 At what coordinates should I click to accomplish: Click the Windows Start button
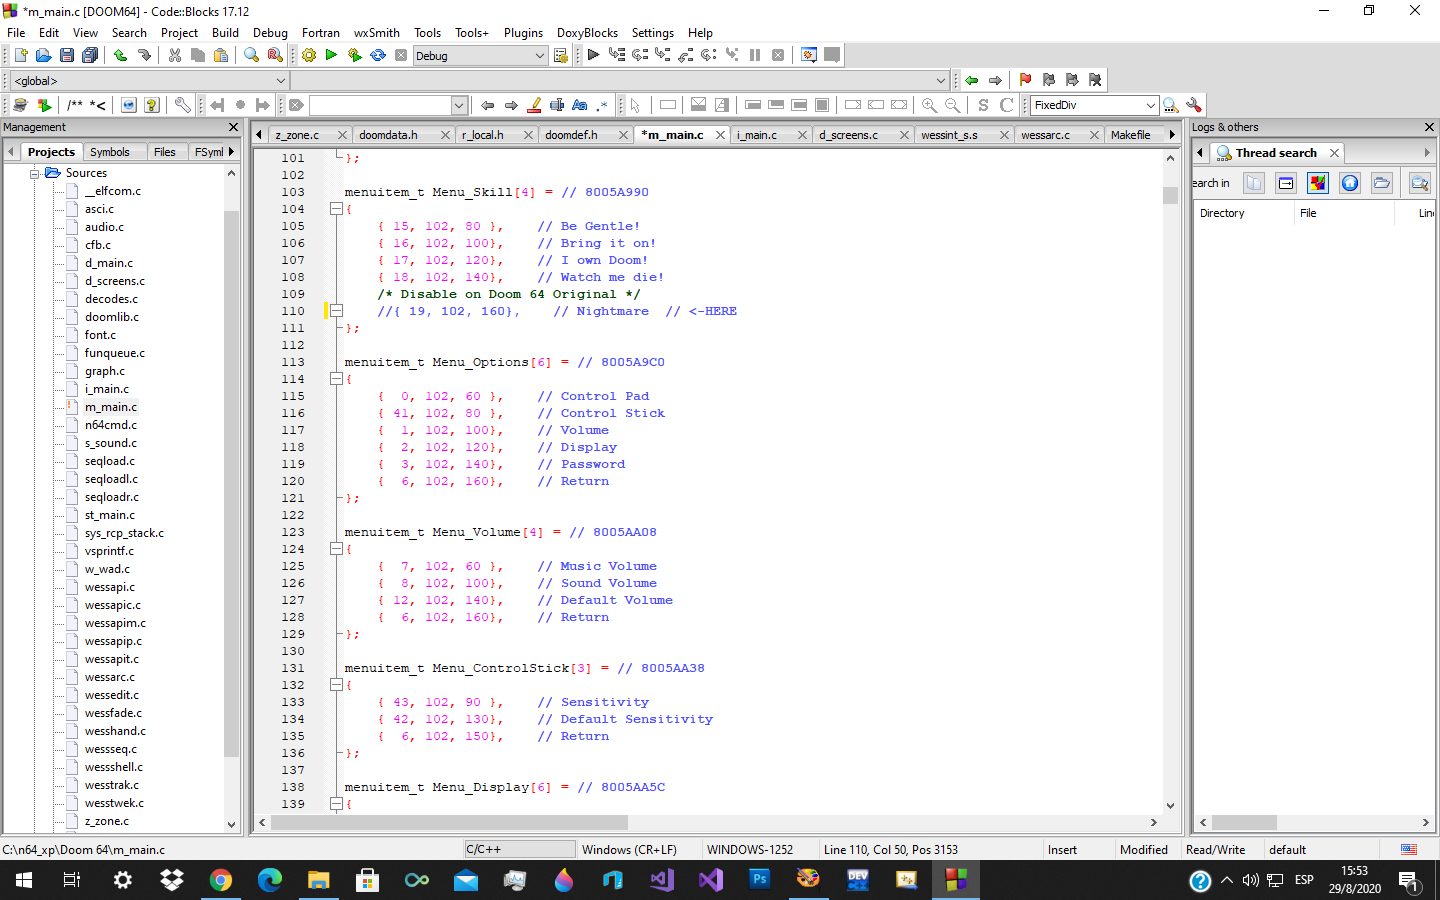(x=24, y=880)
